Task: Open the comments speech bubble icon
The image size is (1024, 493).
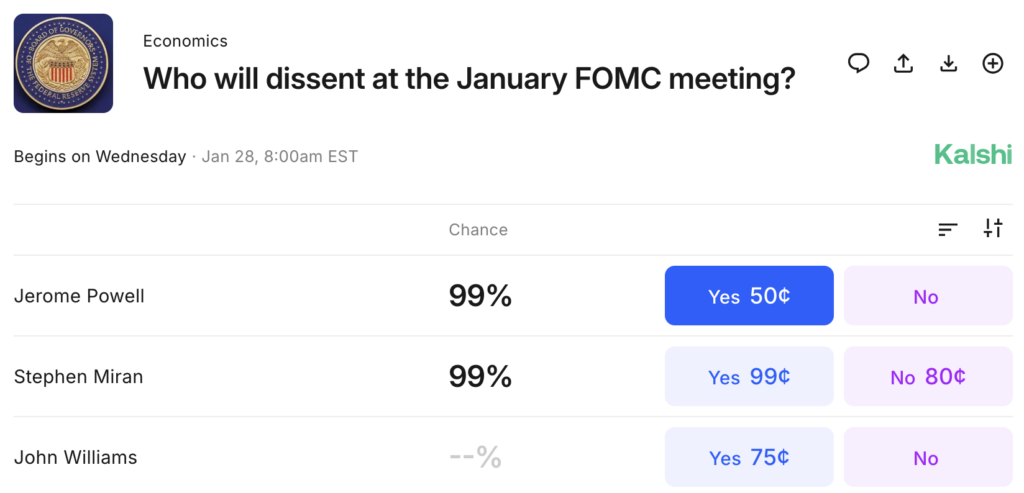Action: click(x=858, y=63)
